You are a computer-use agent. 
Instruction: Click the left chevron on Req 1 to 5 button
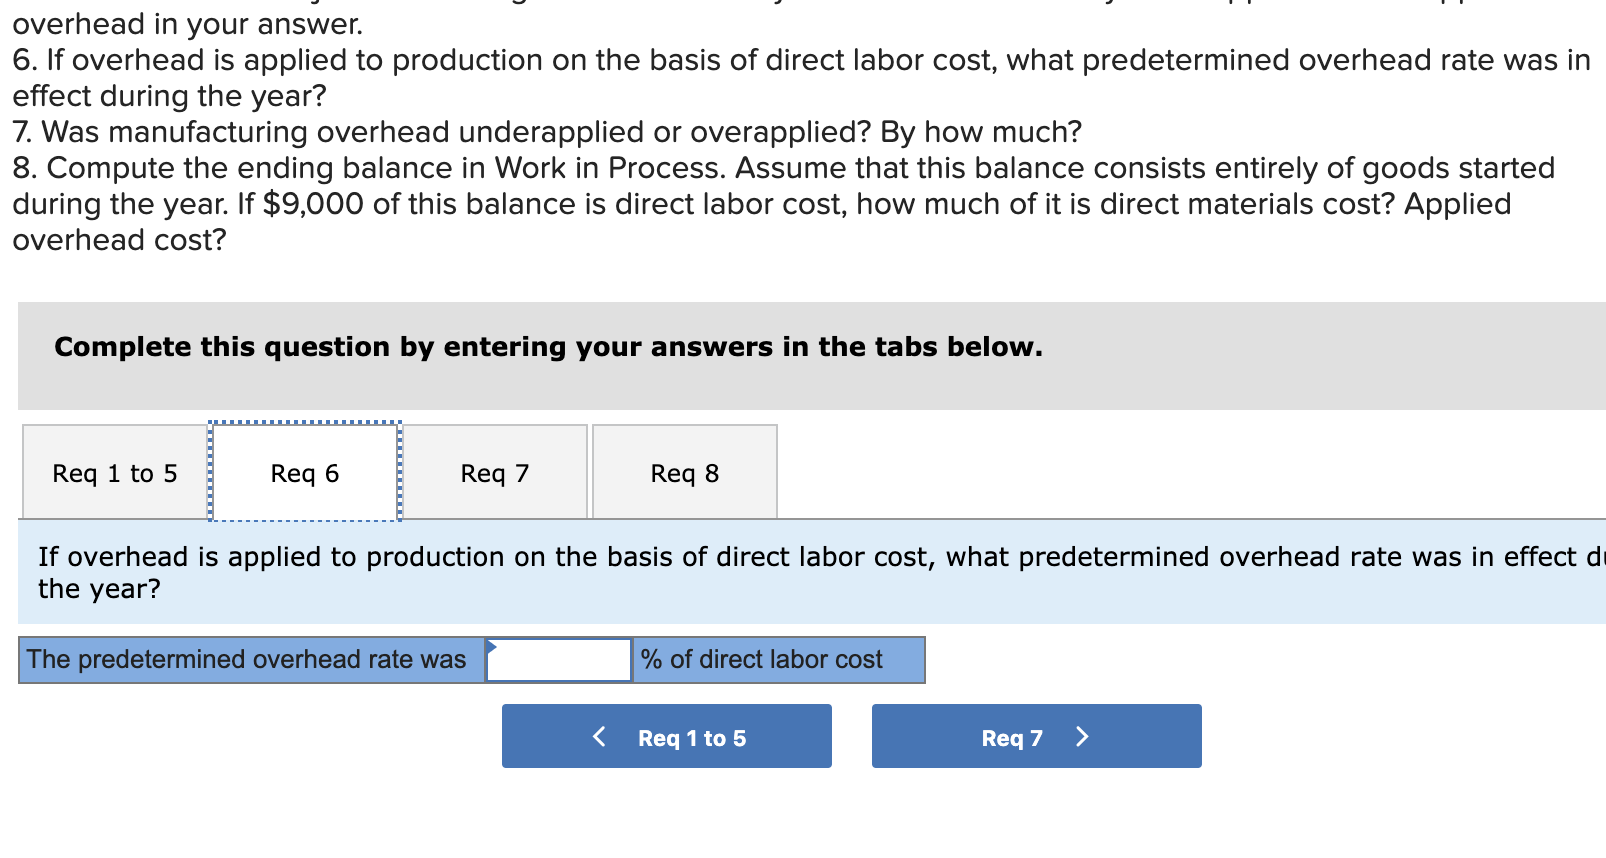(x=600, y=737)
